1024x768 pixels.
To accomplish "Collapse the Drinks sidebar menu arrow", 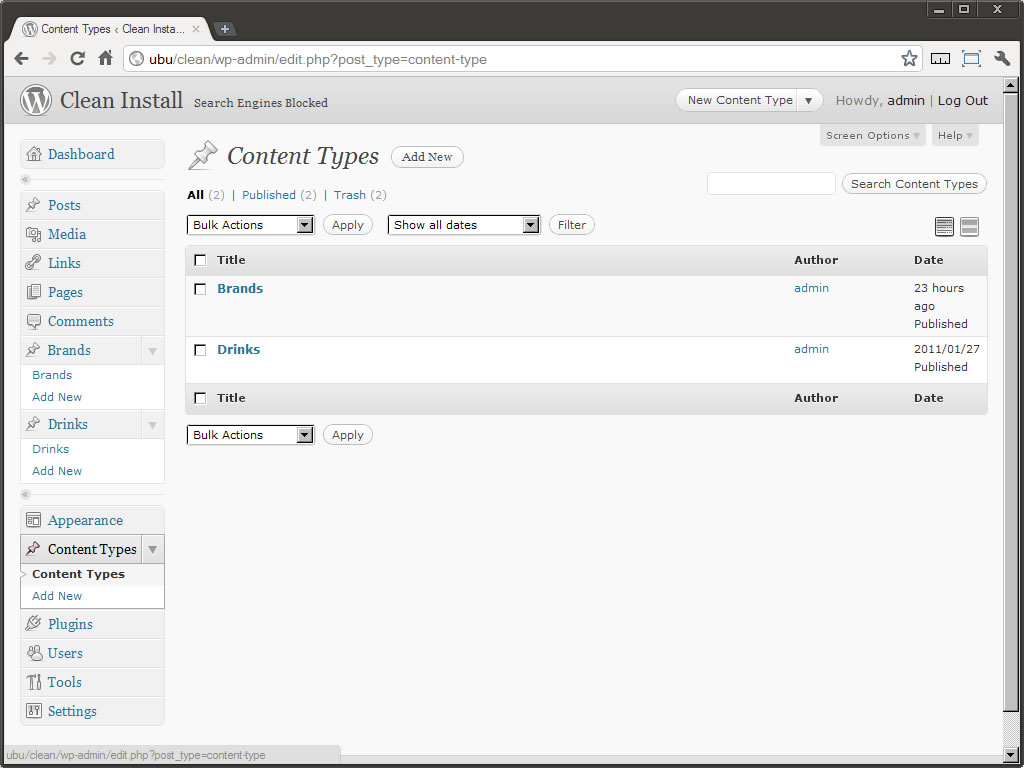I will [x=152, y=424].
